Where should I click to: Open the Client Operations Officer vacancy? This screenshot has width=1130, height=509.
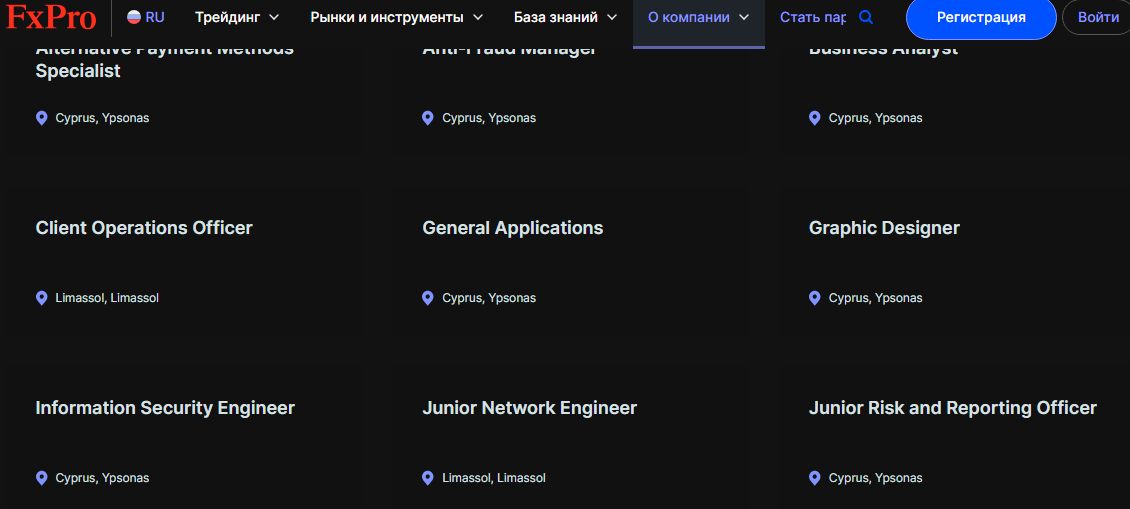click(x=144, y=228)
